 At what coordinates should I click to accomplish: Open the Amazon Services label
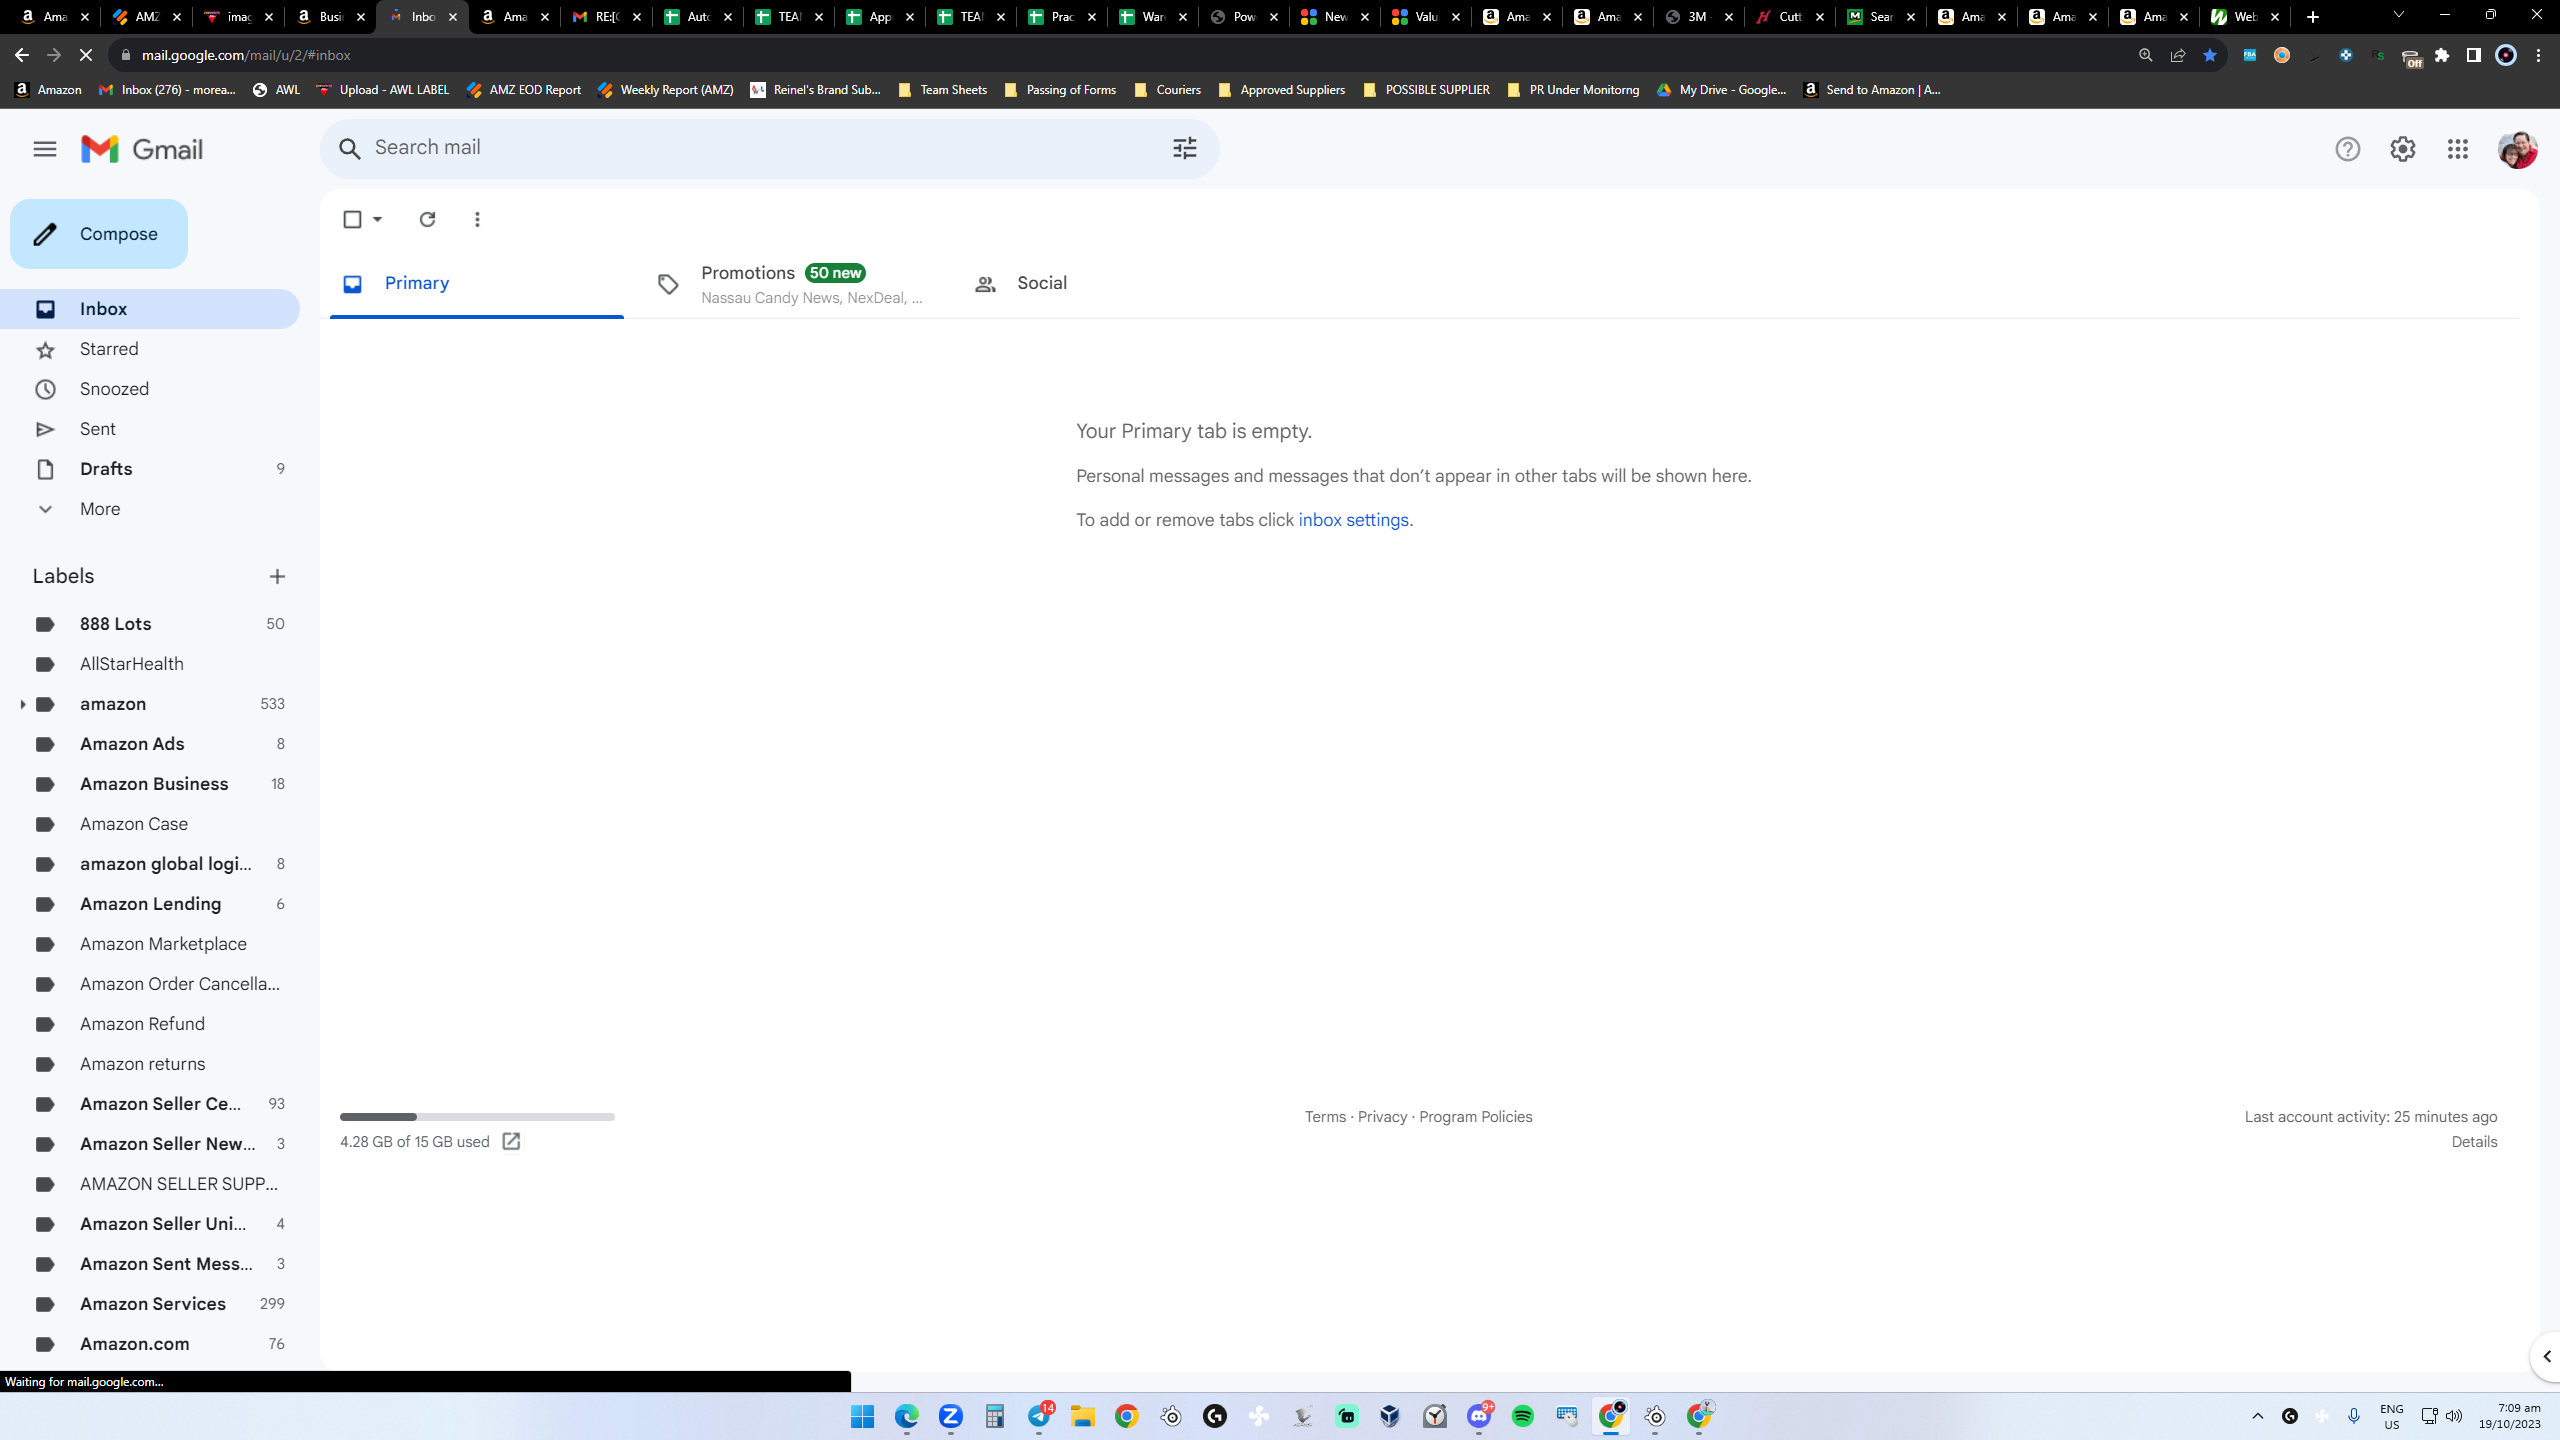150,1304
